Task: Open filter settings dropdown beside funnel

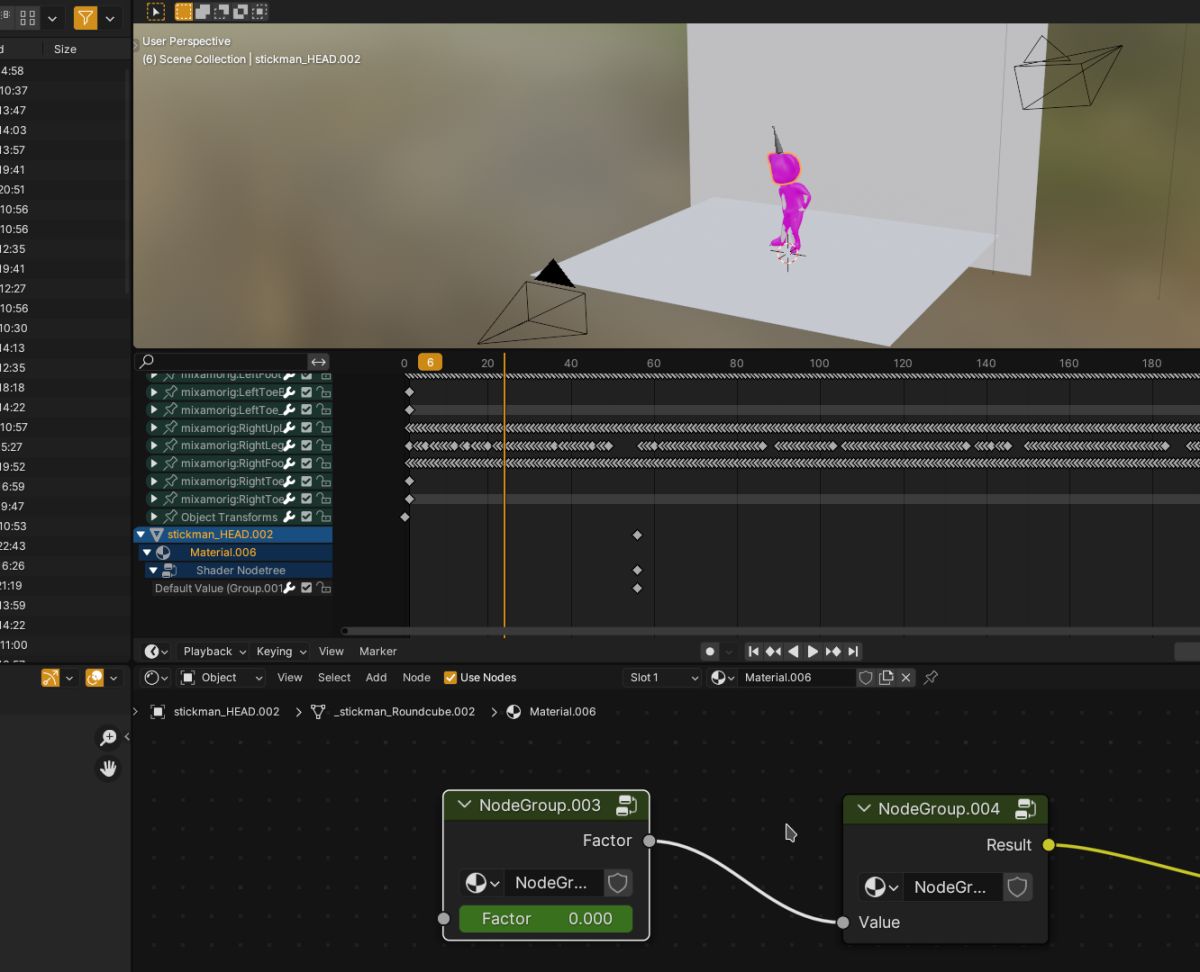Action: point(110,18)
